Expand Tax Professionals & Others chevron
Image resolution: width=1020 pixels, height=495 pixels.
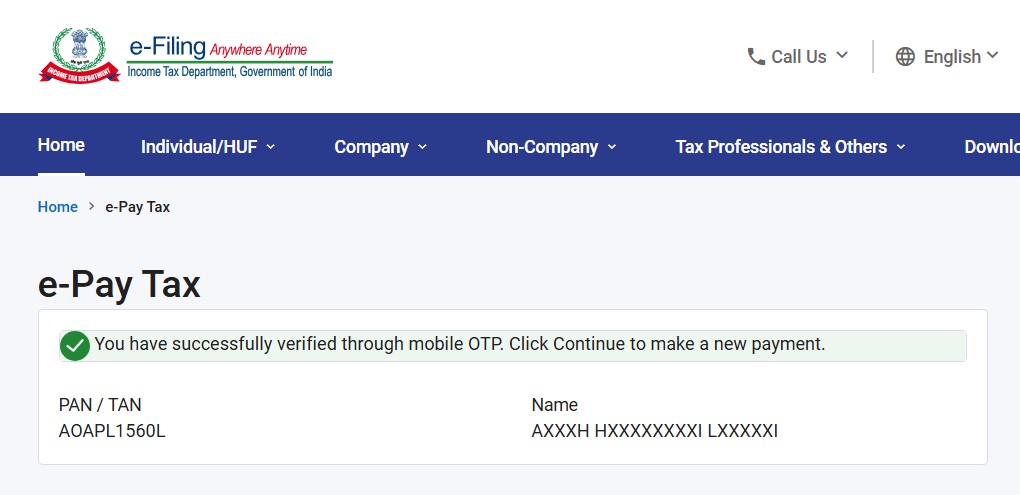point(901,147)
